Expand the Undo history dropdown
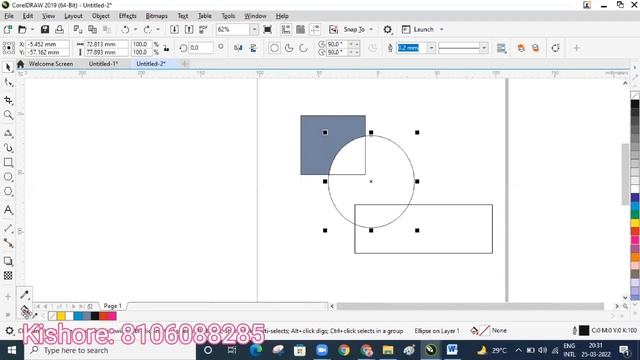Image resolution: width=640 pixels, height=360 pixels. pyautogui.click(x=136, y=29)
